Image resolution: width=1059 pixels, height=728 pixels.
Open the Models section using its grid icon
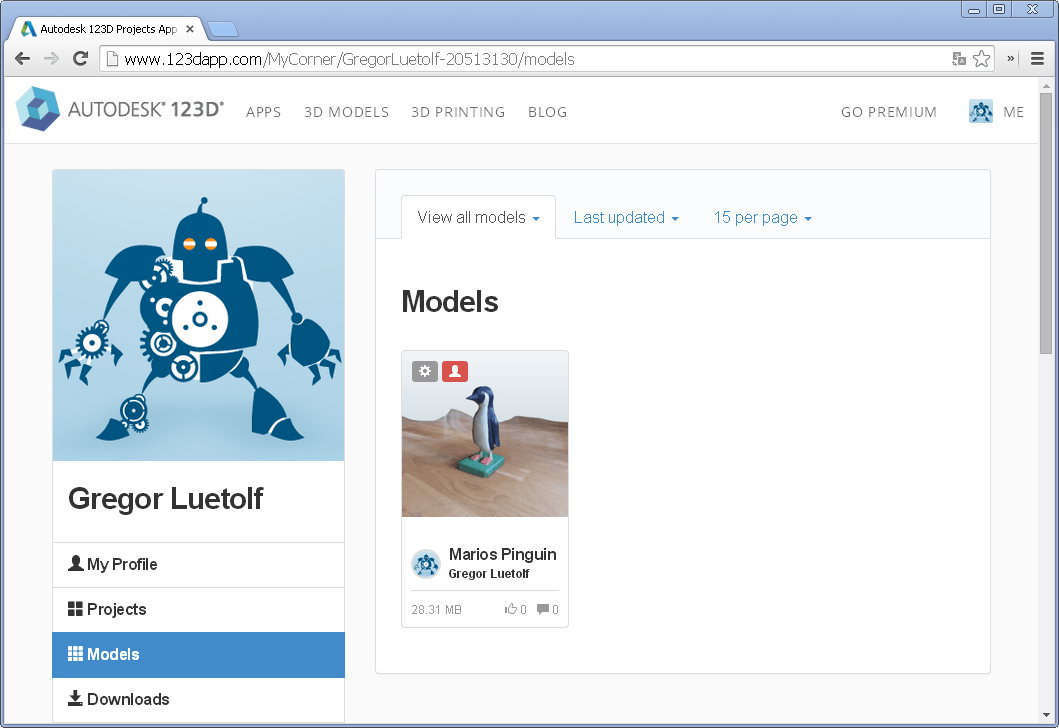75,654
